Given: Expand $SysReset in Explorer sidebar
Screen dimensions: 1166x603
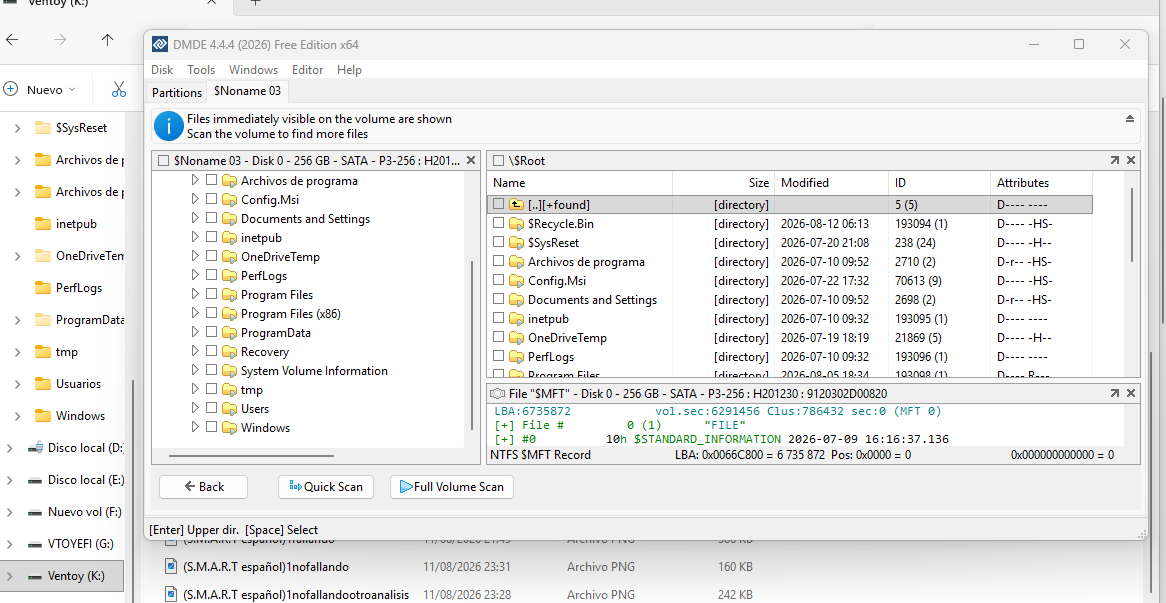Looking at the screenshot, I should 18,128.
